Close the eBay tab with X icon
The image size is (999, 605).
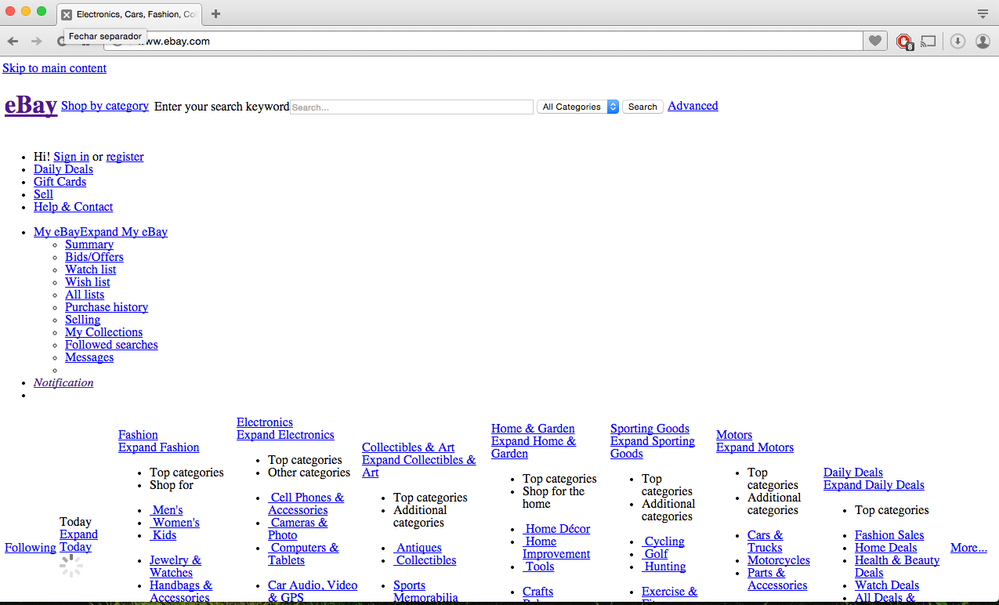(x=67, y=14)
